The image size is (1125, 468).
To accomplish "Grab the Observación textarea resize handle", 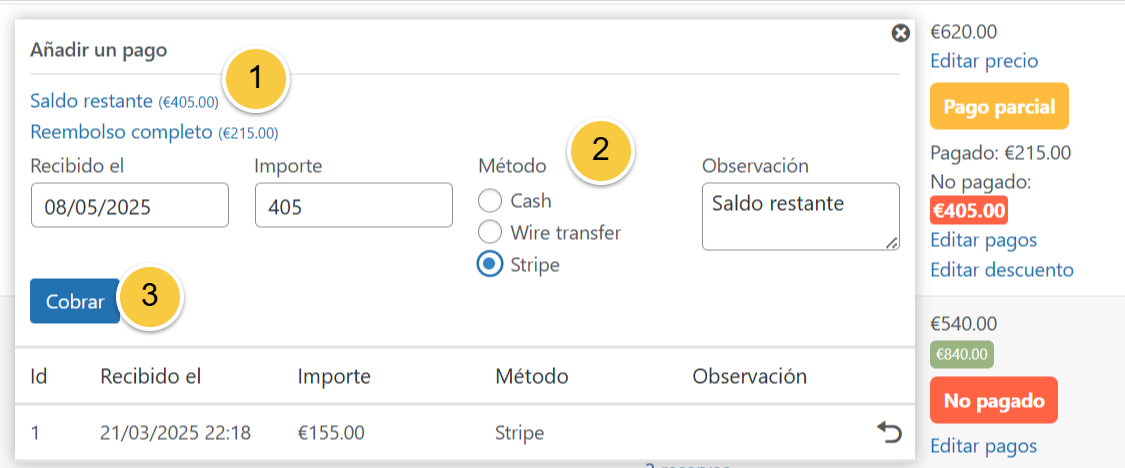I will (x=891, y=241).
